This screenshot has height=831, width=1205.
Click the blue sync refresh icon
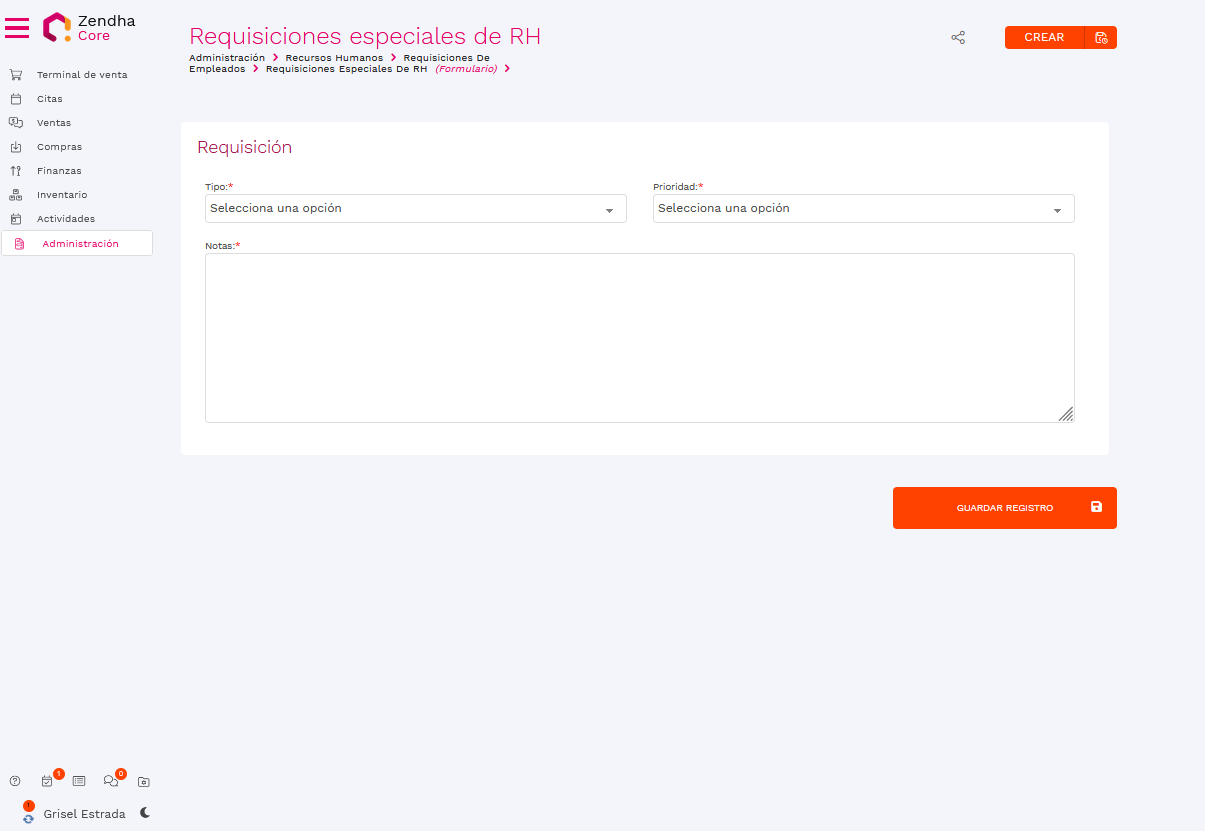tap(28, 817)
